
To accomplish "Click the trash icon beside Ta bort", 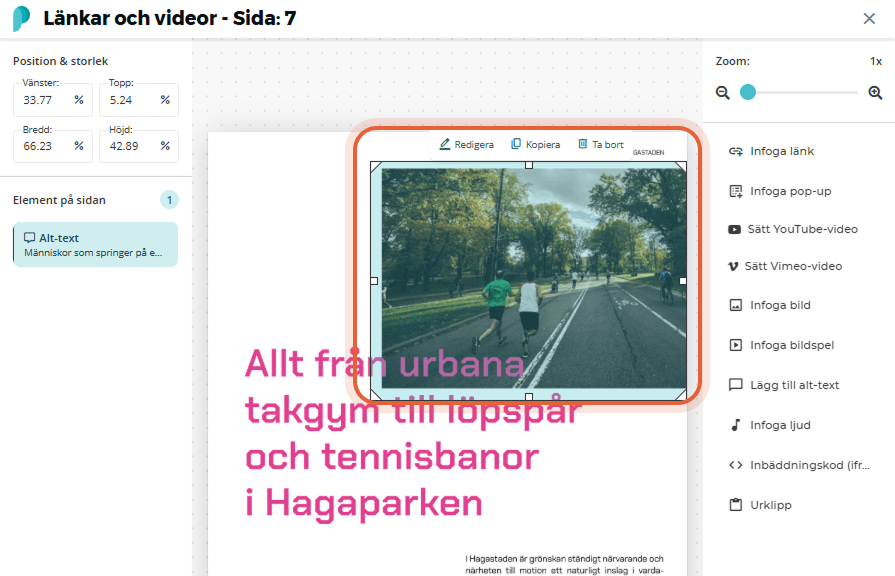I will pos(583,144).
